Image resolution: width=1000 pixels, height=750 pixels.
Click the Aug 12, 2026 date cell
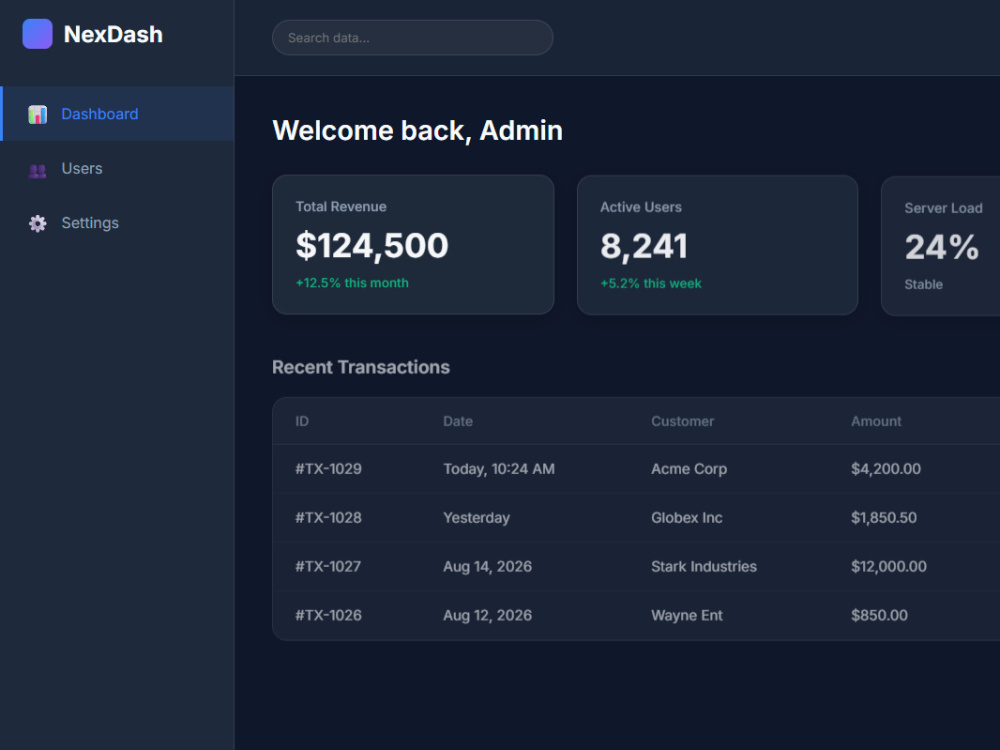pos(487,615)
